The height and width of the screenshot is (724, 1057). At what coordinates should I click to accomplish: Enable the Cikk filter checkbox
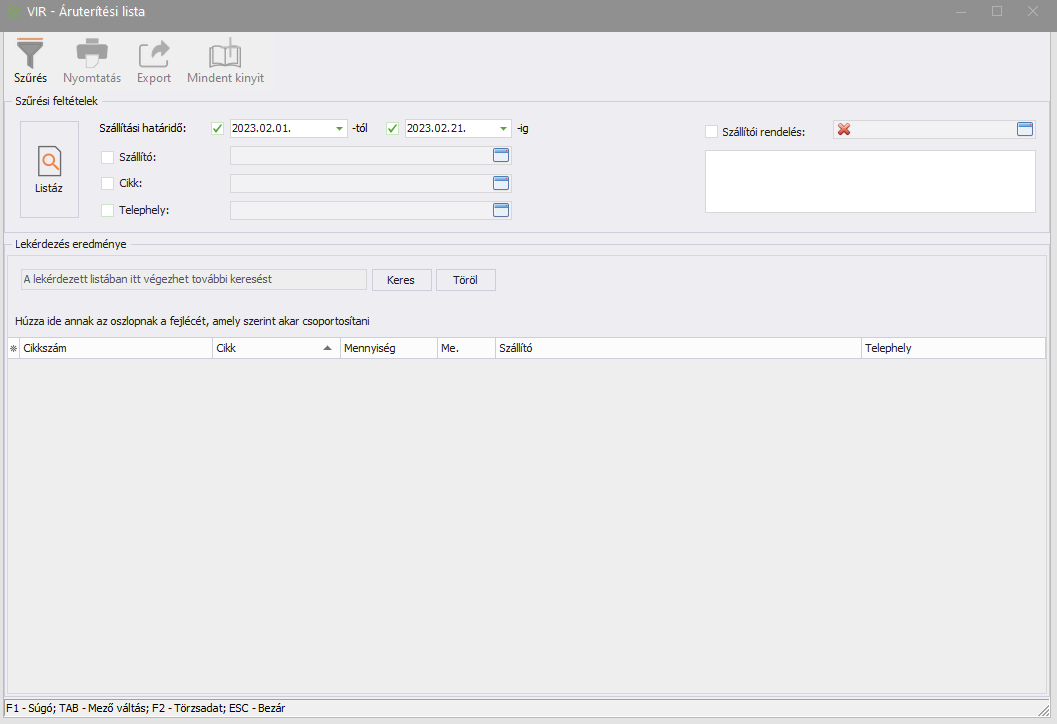[108, 183]
